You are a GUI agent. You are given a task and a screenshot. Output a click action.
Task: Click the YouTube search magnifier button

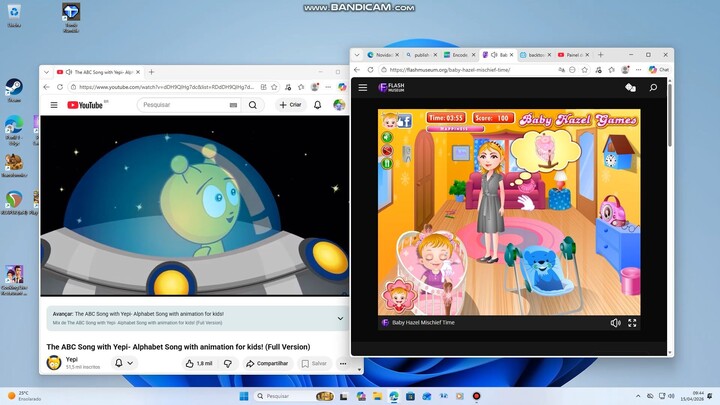click(x=253, y=105)
